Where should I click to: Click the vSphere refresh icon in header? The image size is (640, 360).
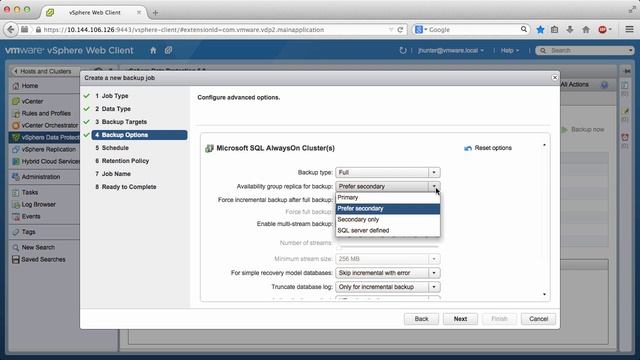(403, 50)
